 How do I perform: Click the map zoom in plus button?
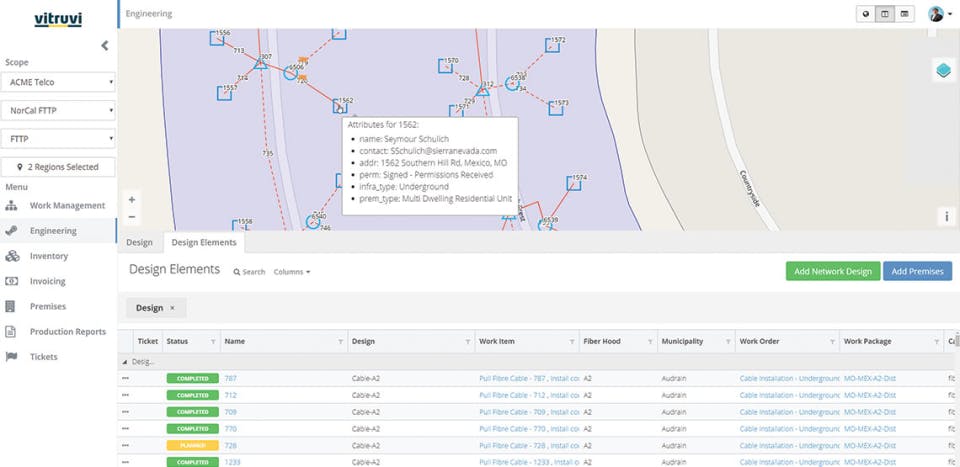[x=132, y=200]
